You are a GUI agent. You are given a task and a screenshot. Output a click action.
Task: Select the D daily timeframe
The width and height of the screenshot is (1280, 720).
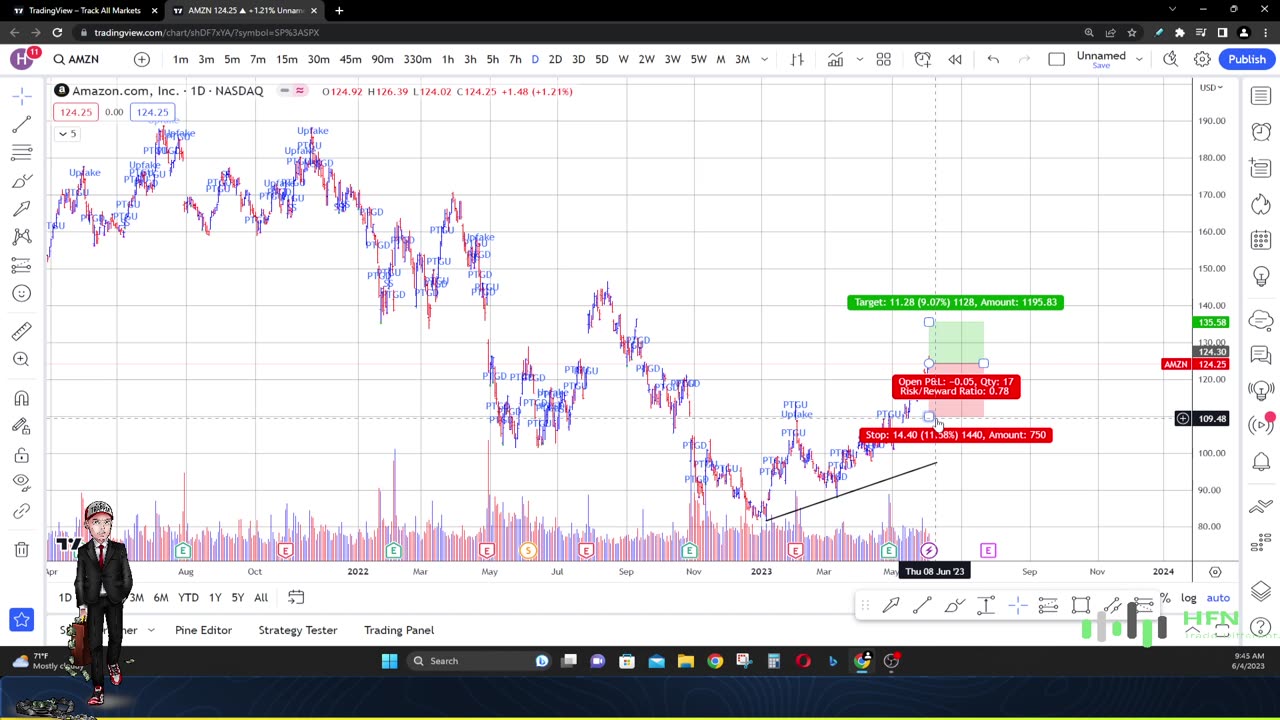pyautogui.click(x=535, y=59)
